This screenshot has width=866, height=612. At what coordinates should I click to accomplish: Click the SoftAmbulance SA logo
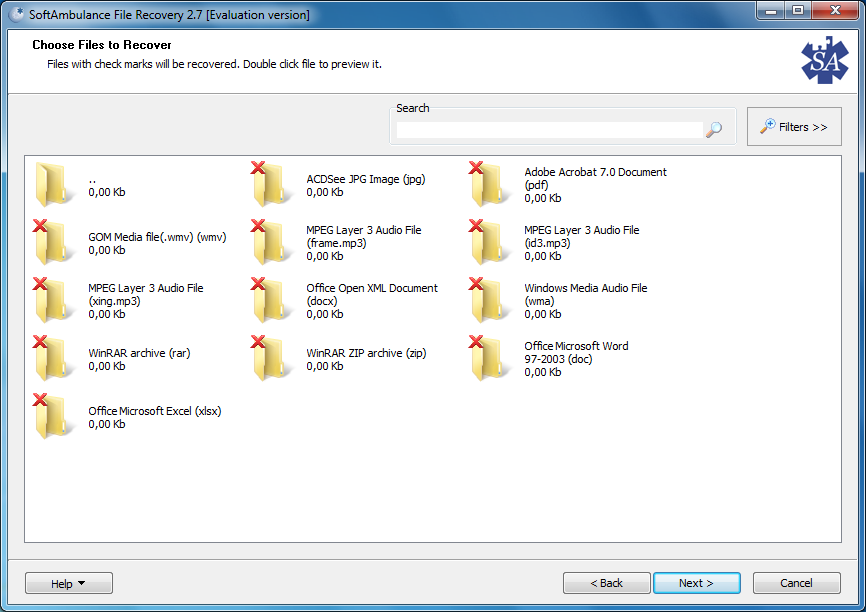pos(825,61)
